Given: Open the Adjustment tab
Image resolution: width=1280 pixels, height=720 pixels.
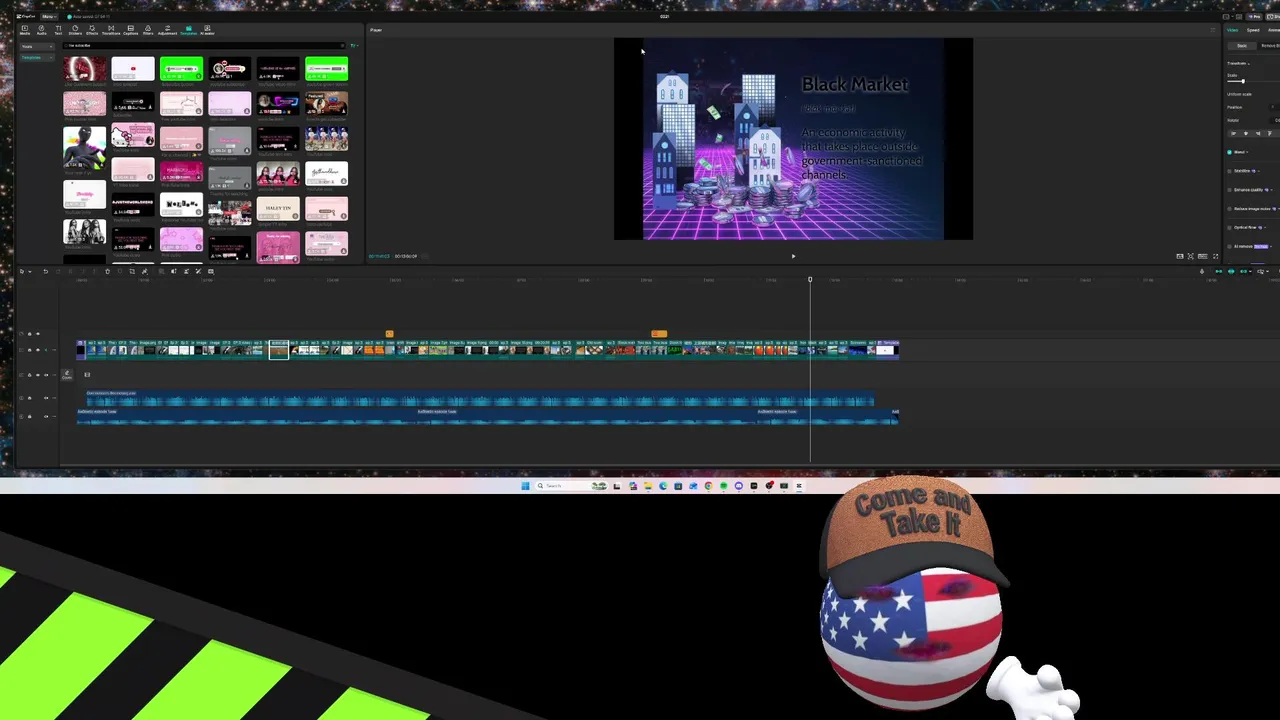Looking at the screenshot, I should tap(168, 30).
